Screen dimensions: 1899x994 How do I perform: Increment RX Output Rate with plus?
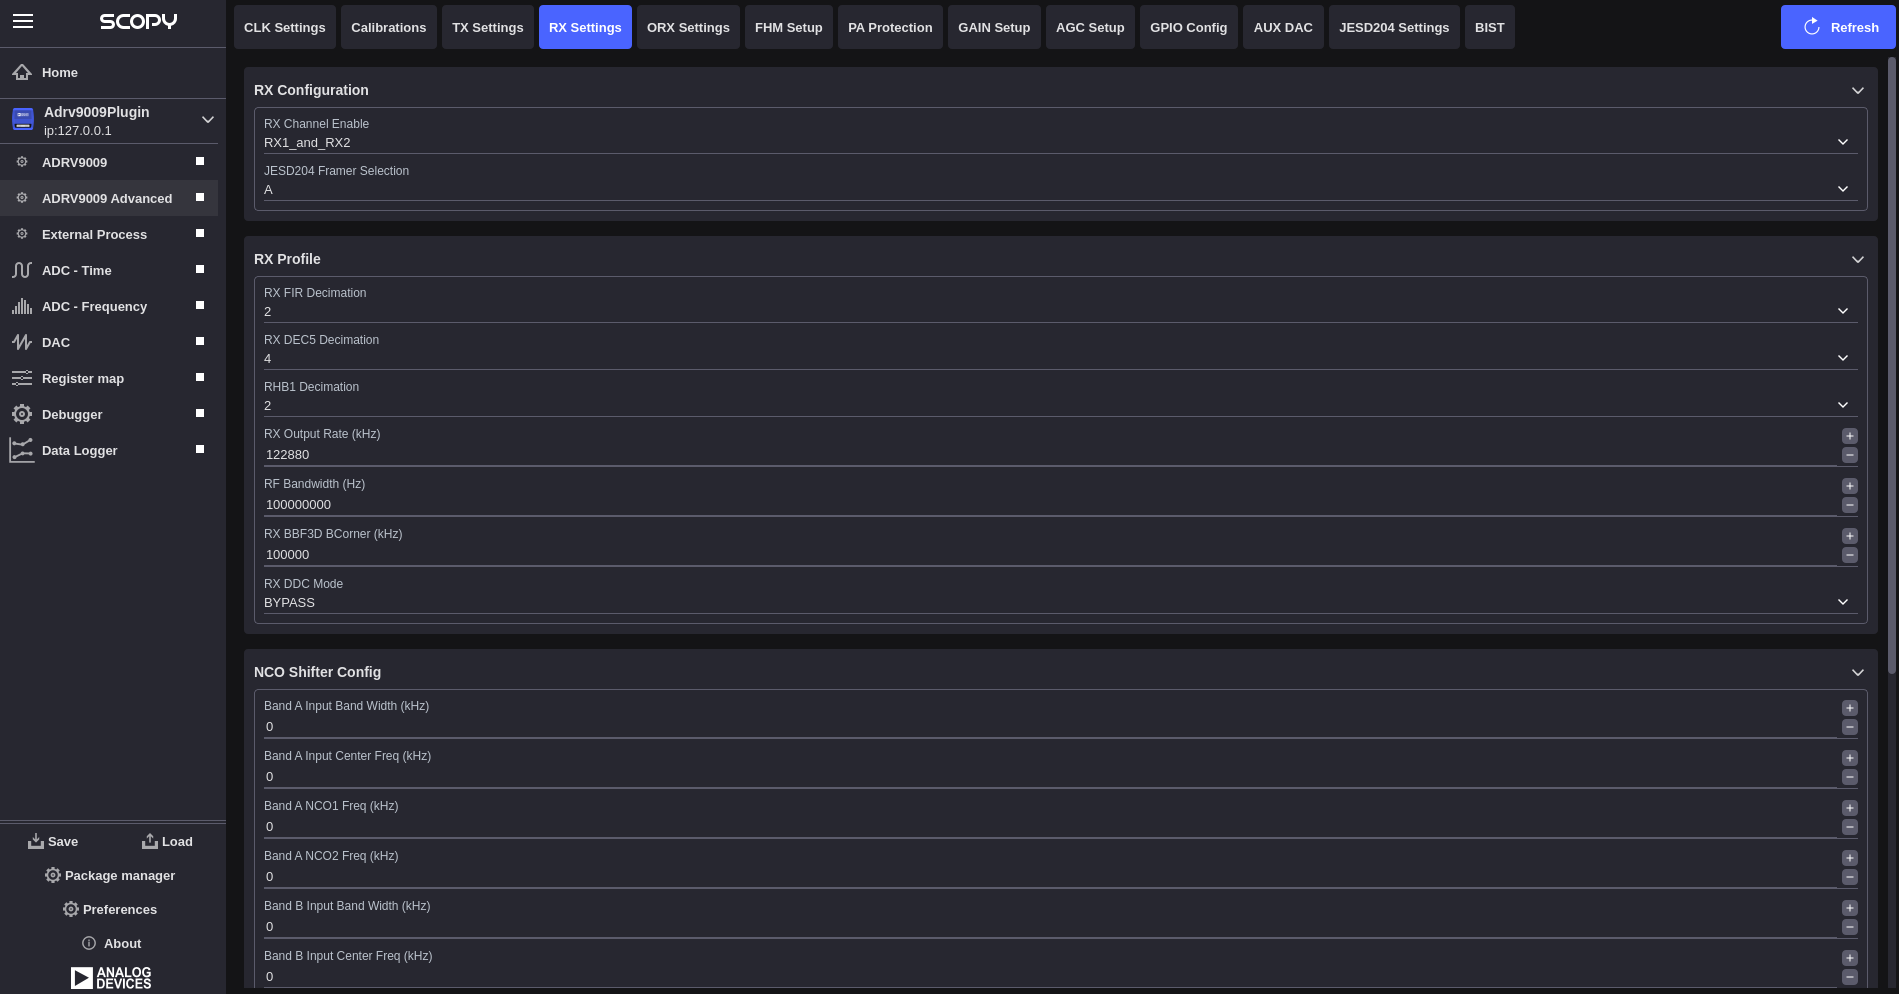click(x=1850, y=436)
